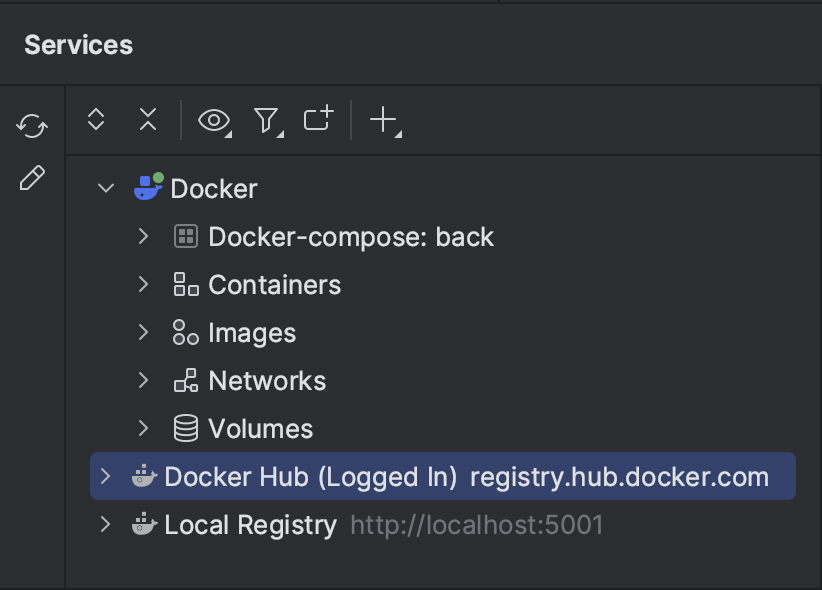The width and height of the screenshot is (822, 590).
Task: Click the Images node icon
Action: tap(188, 332)
